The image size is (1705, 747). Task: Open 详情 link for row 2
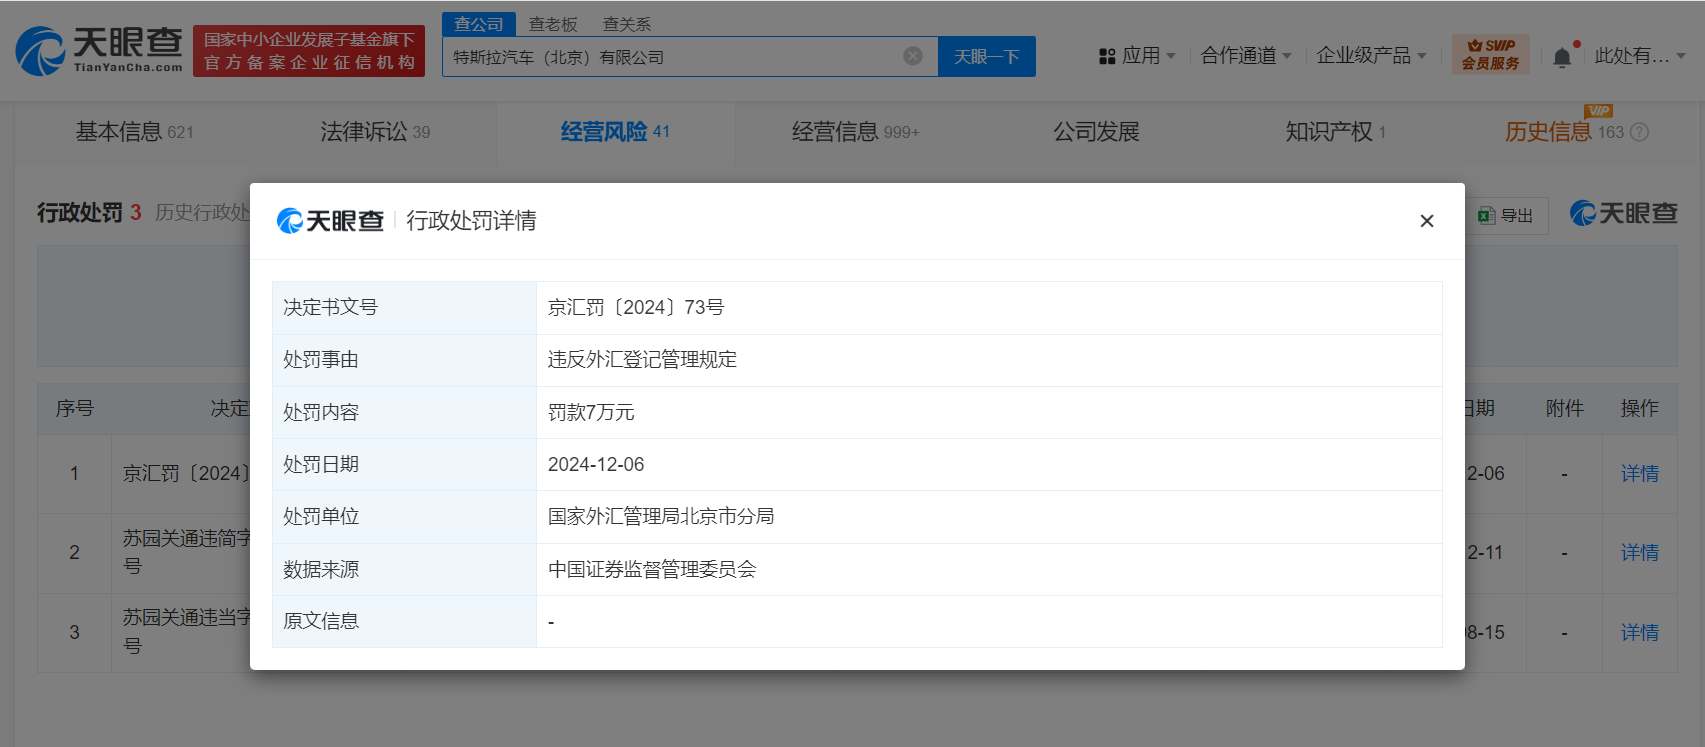click(1639, 553)
